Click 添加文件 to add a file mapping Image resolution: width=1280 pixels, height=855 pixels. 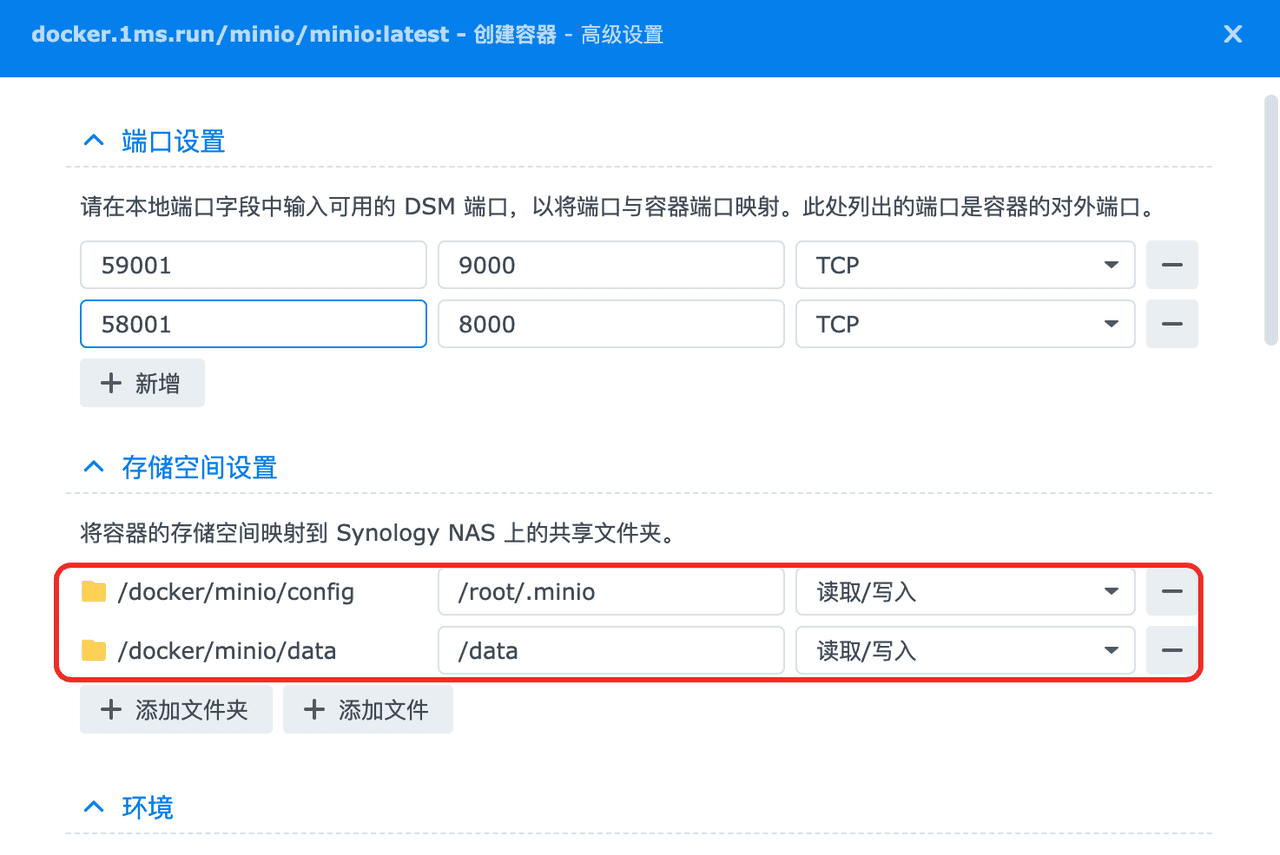click(x=368, y=709)
